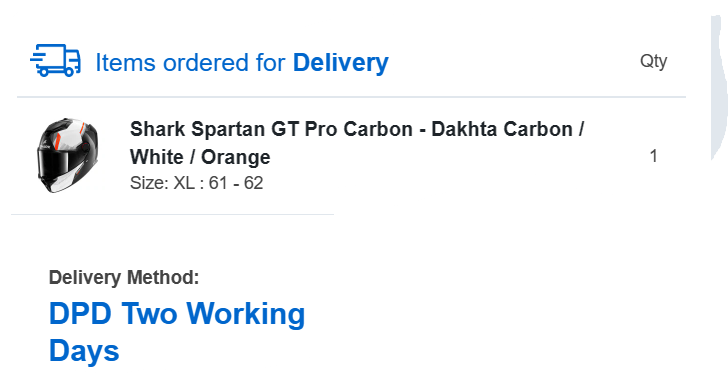Screen dimensions: 728x373
Task: Click the 'Delivery Method:' label
Action: click(x=124, y=278)
